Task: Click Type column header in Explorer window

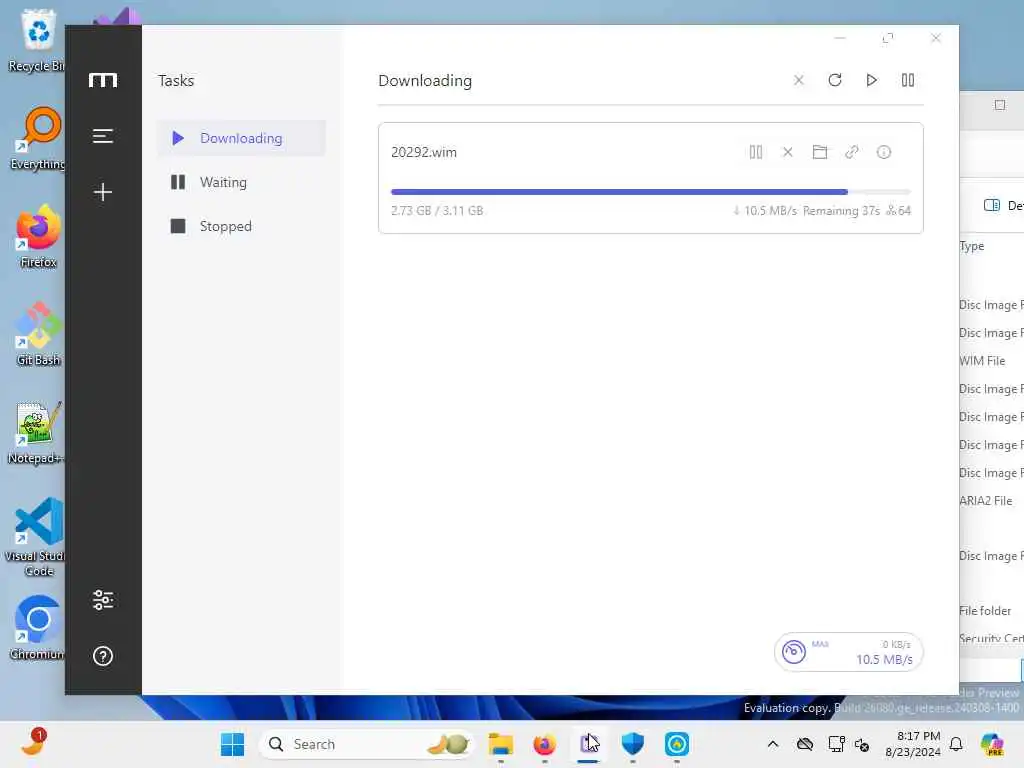Action: pos(972,246)
